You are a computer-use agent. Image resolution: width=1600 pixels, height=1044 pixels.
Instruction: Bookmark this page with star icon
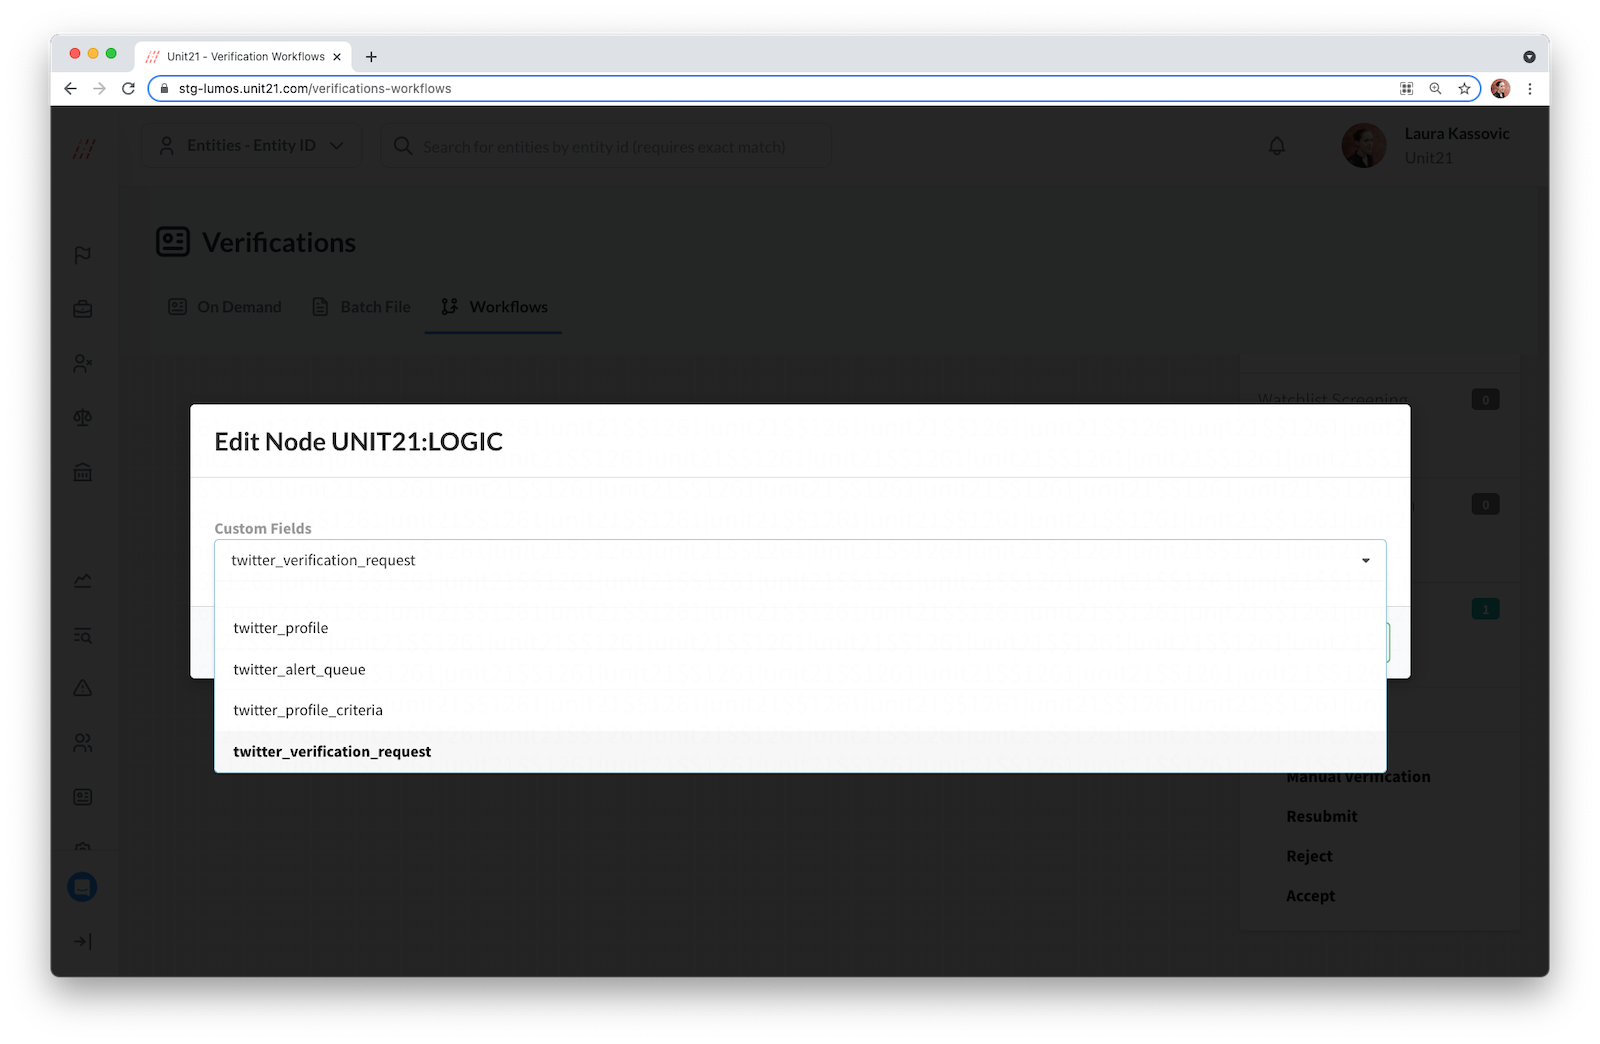click(1464, 88)
